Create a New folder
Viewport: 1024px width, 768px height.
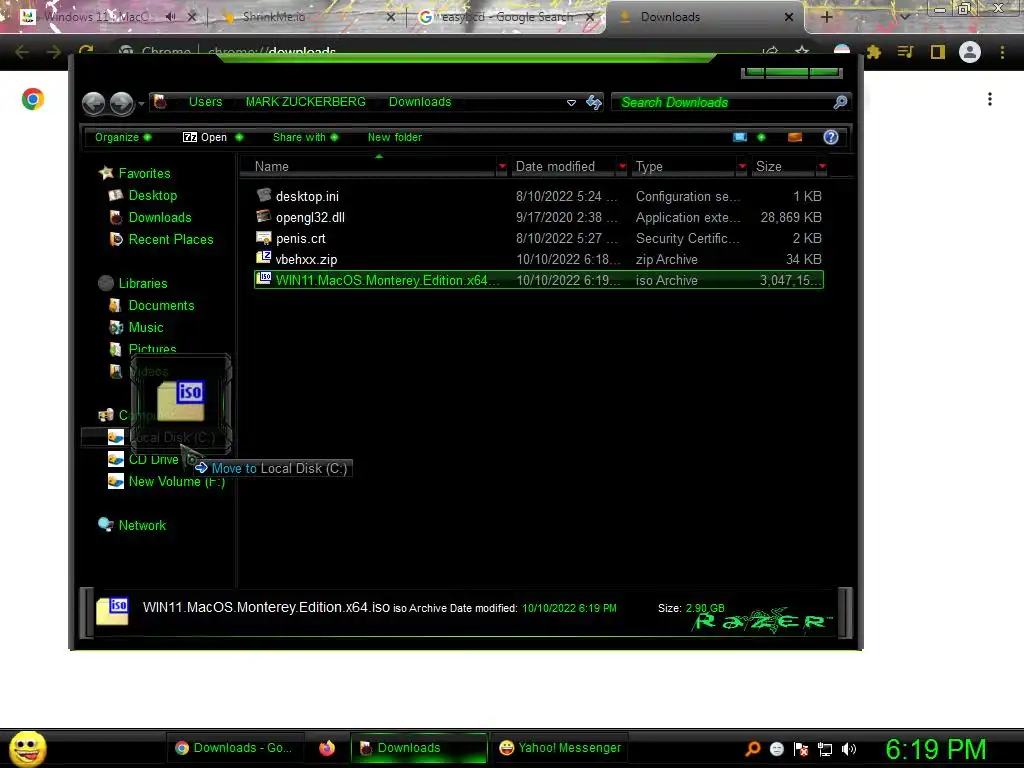click(x=394, y=137)
